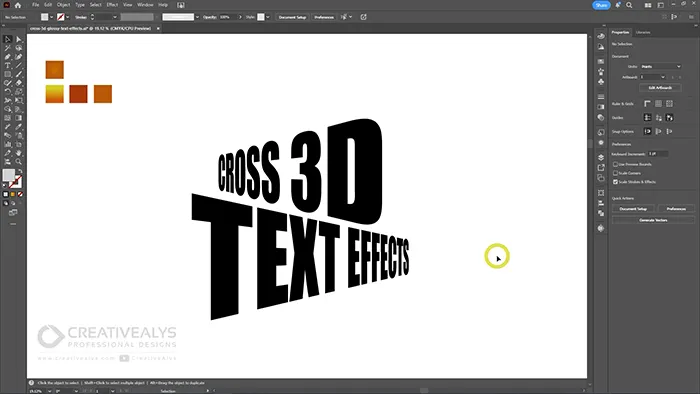Open the Pathfinder panel icon in dock

click(601, 213)
